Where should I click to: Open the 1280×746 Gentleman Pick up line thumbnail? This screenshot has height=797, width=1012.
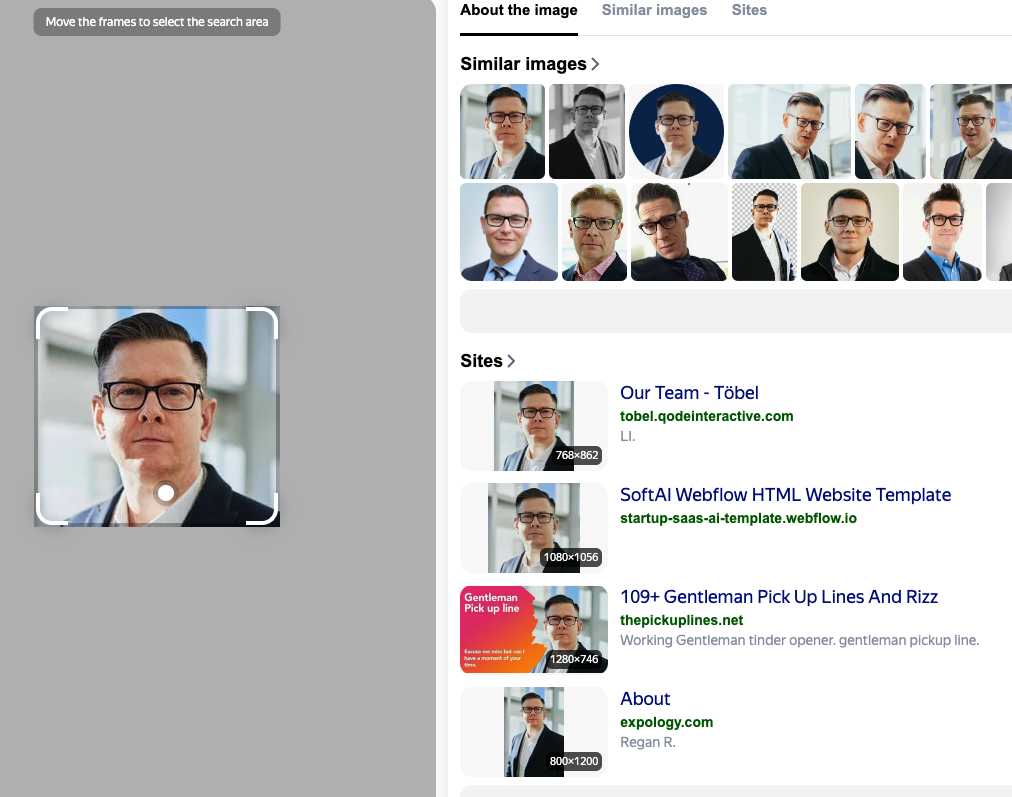(534, 630)
